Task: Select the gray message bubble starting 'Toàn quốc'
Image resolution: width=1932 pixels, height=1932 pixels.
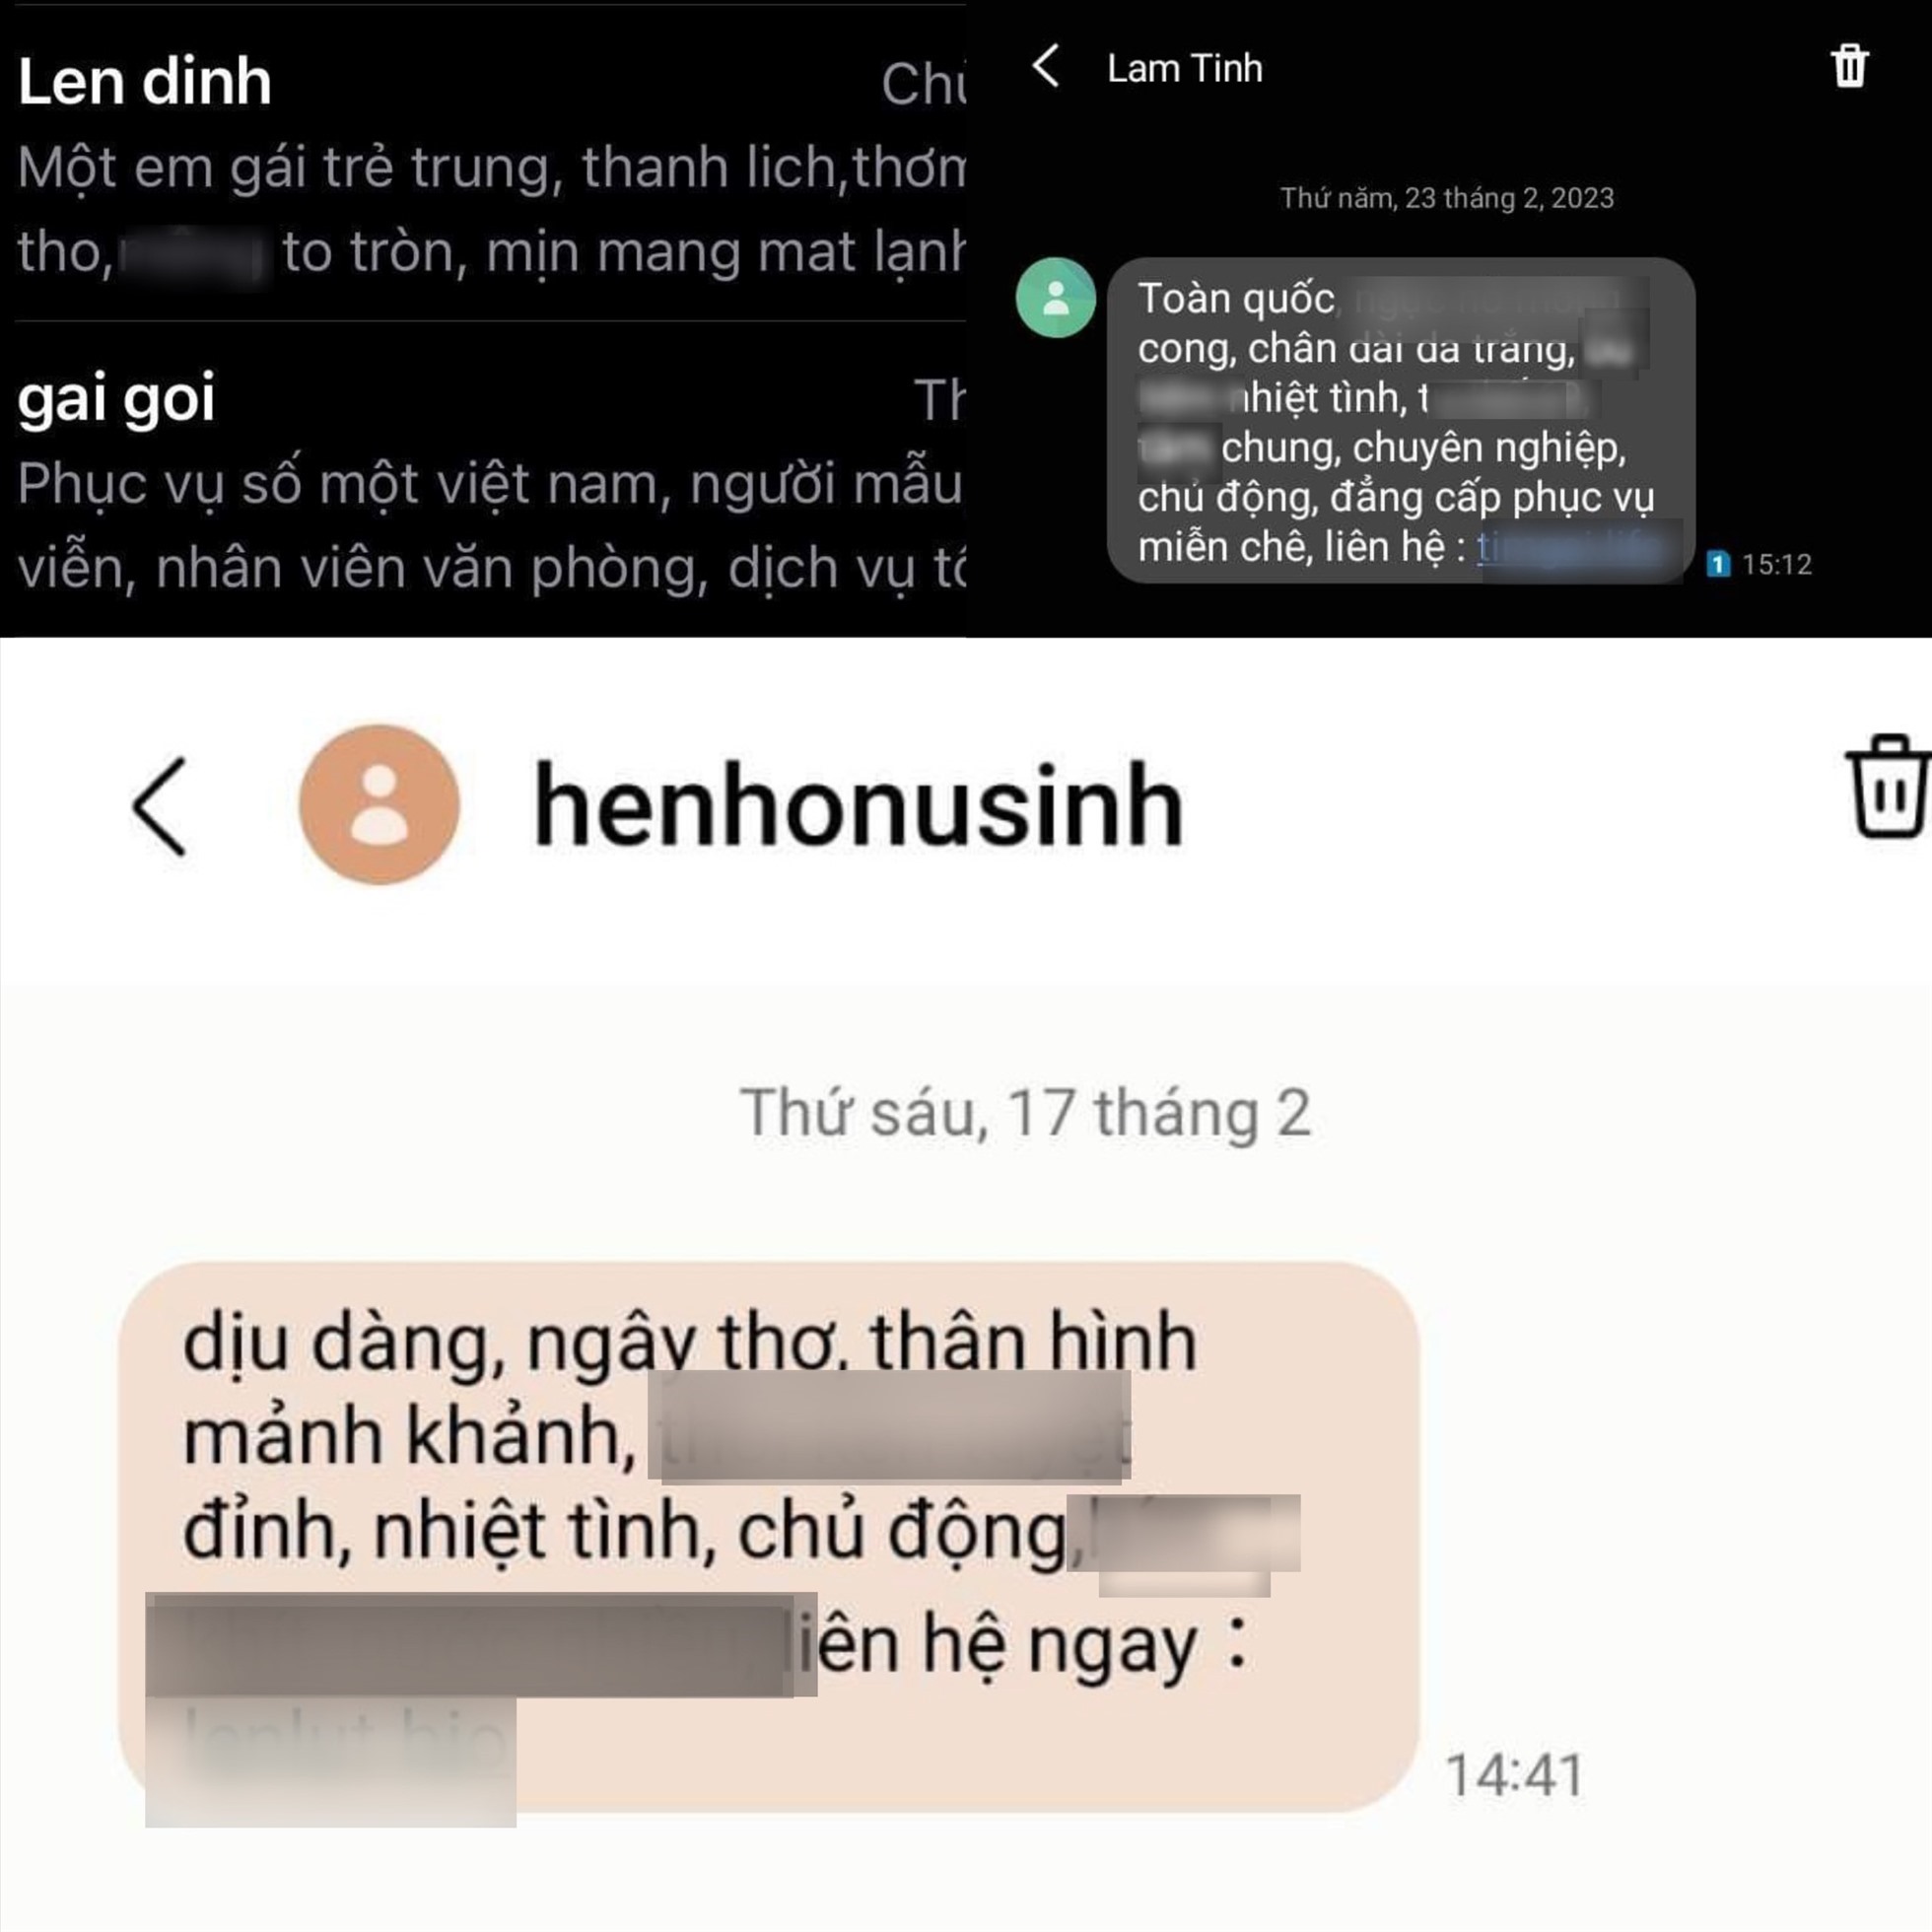Action: coord(1401,420)
